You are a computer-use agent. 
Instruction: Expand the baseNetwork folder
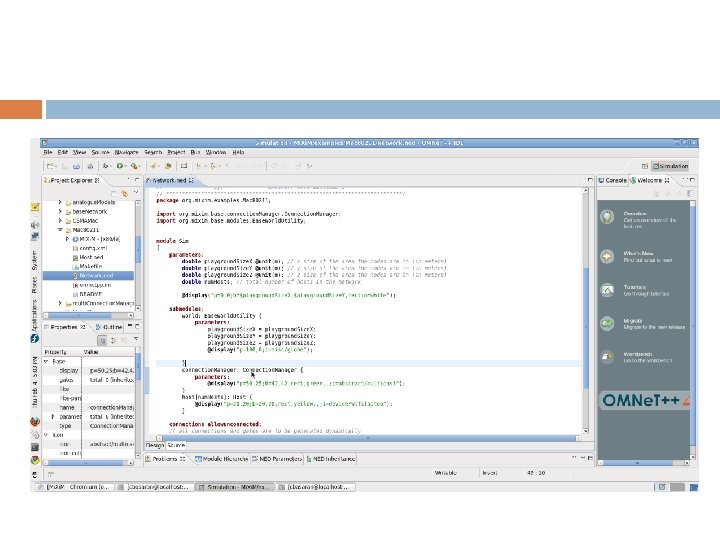click(x=60, y=212)
